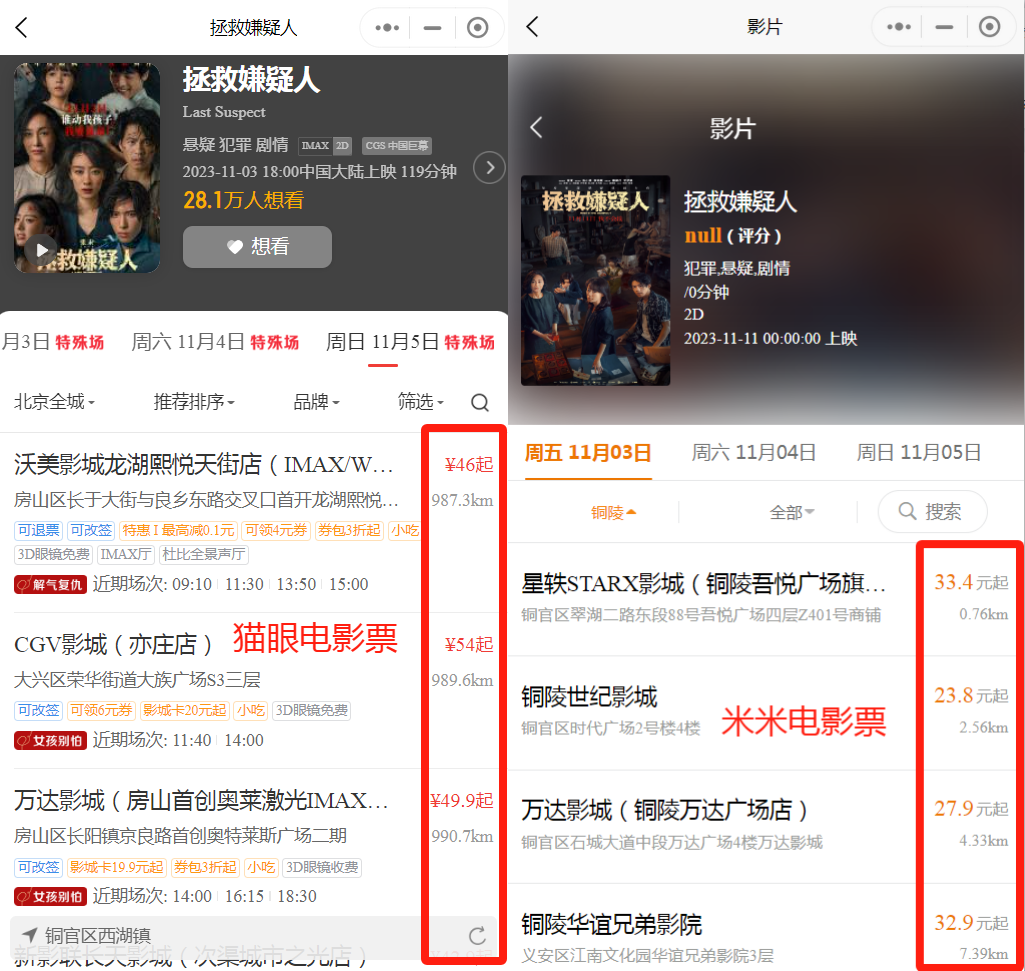Go back using the top arrow in 影片 panel
This screenshot has width=1025, height=971.
[x=533, y=27]
